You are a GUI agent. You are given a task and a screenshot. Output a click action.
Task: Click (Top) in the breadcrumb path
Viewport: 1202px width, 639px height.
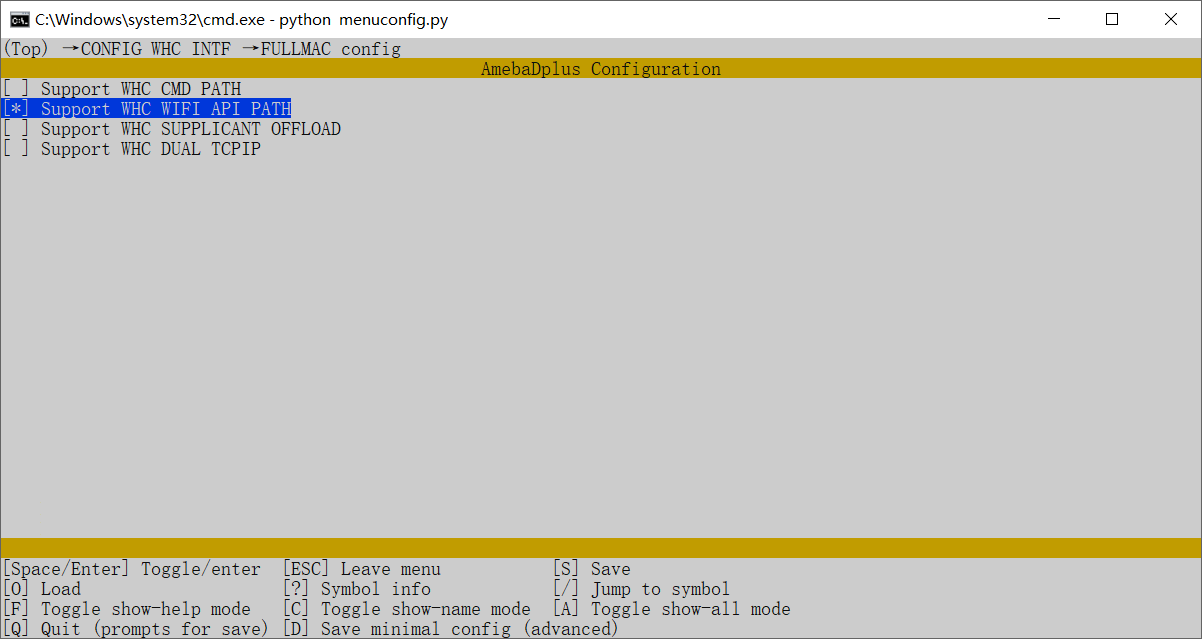pos(26,49)
